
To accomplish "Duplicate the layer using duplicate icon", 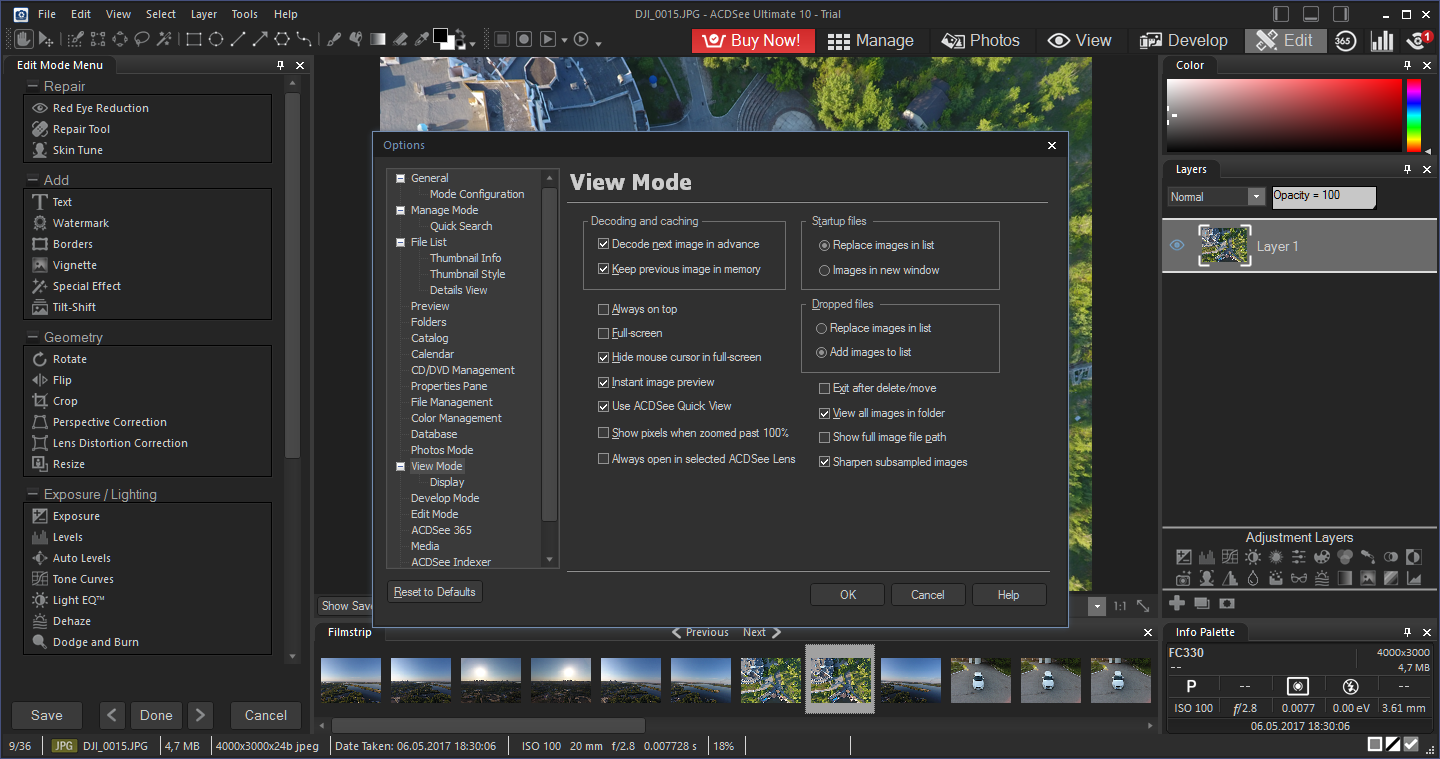I will point(1202,603).
